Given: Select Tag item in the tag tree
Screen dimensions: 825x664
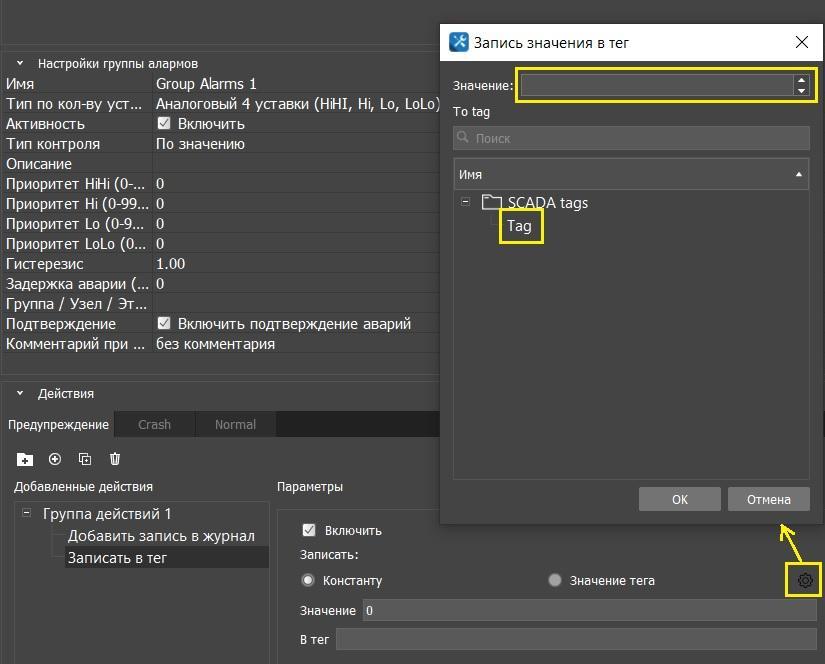Looking at the screenshot, I should [519, 227].
